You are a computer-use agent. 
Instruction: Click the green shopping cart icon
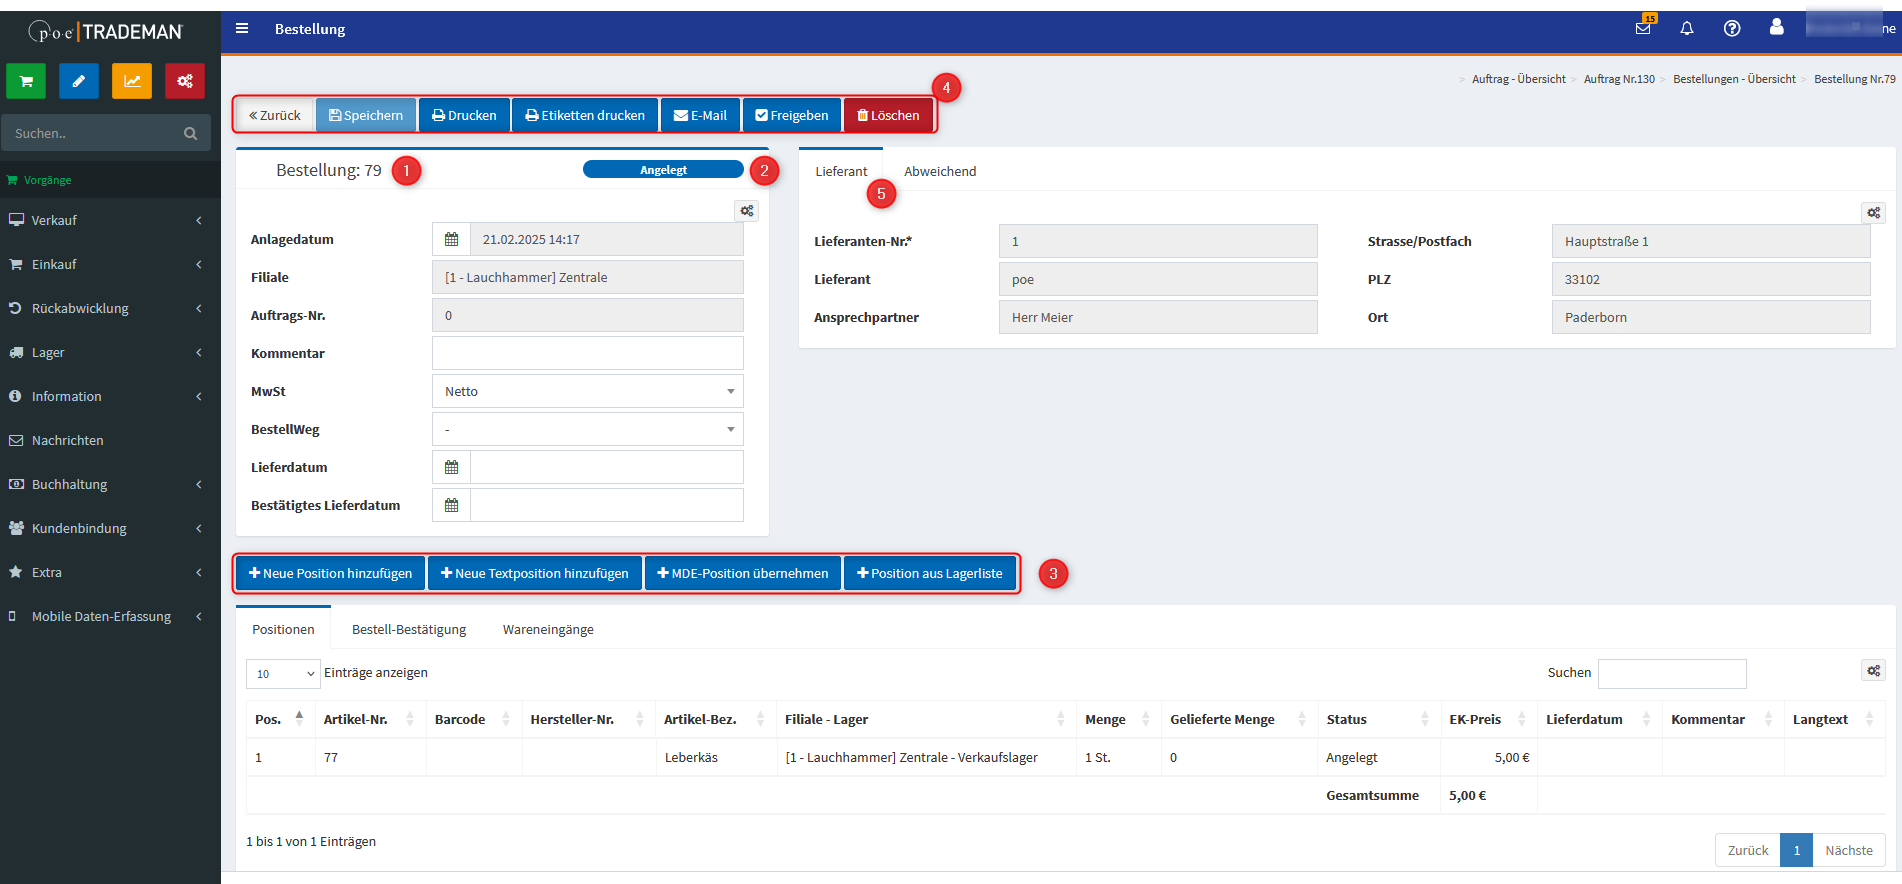pyautogui.click(x=26, y=81)
